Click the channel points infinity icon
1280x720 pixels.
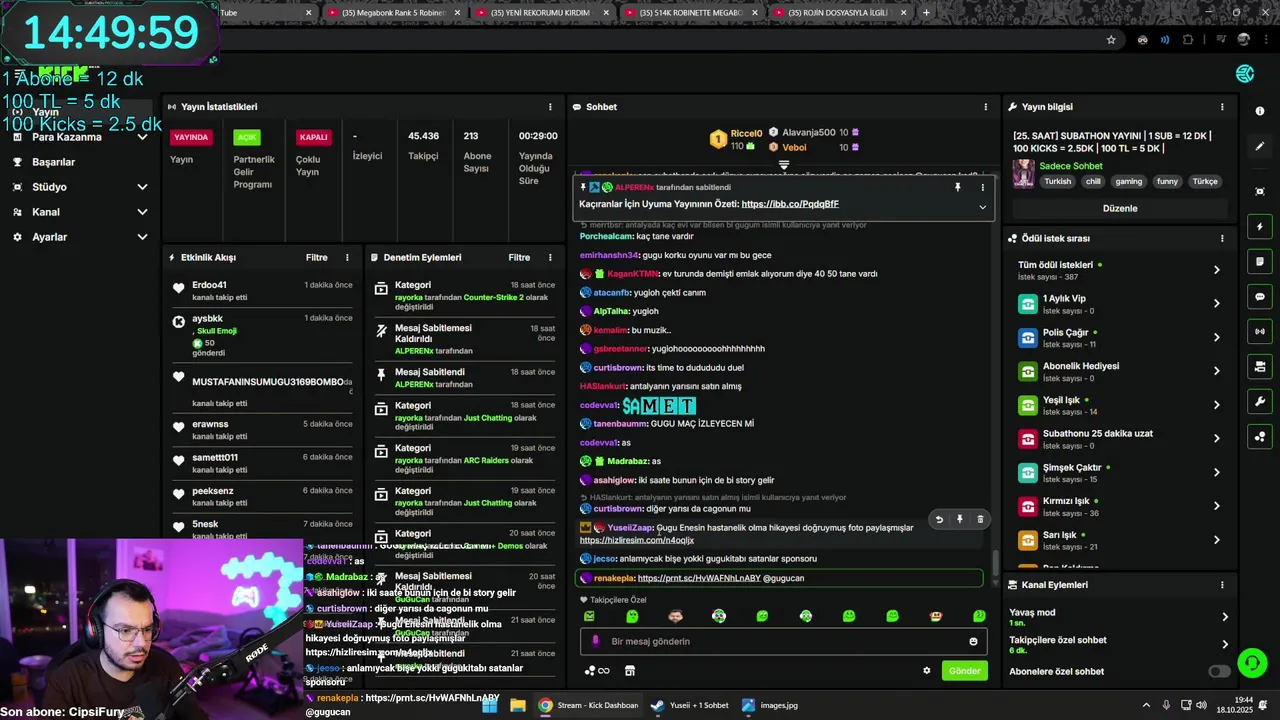point(597,671)
